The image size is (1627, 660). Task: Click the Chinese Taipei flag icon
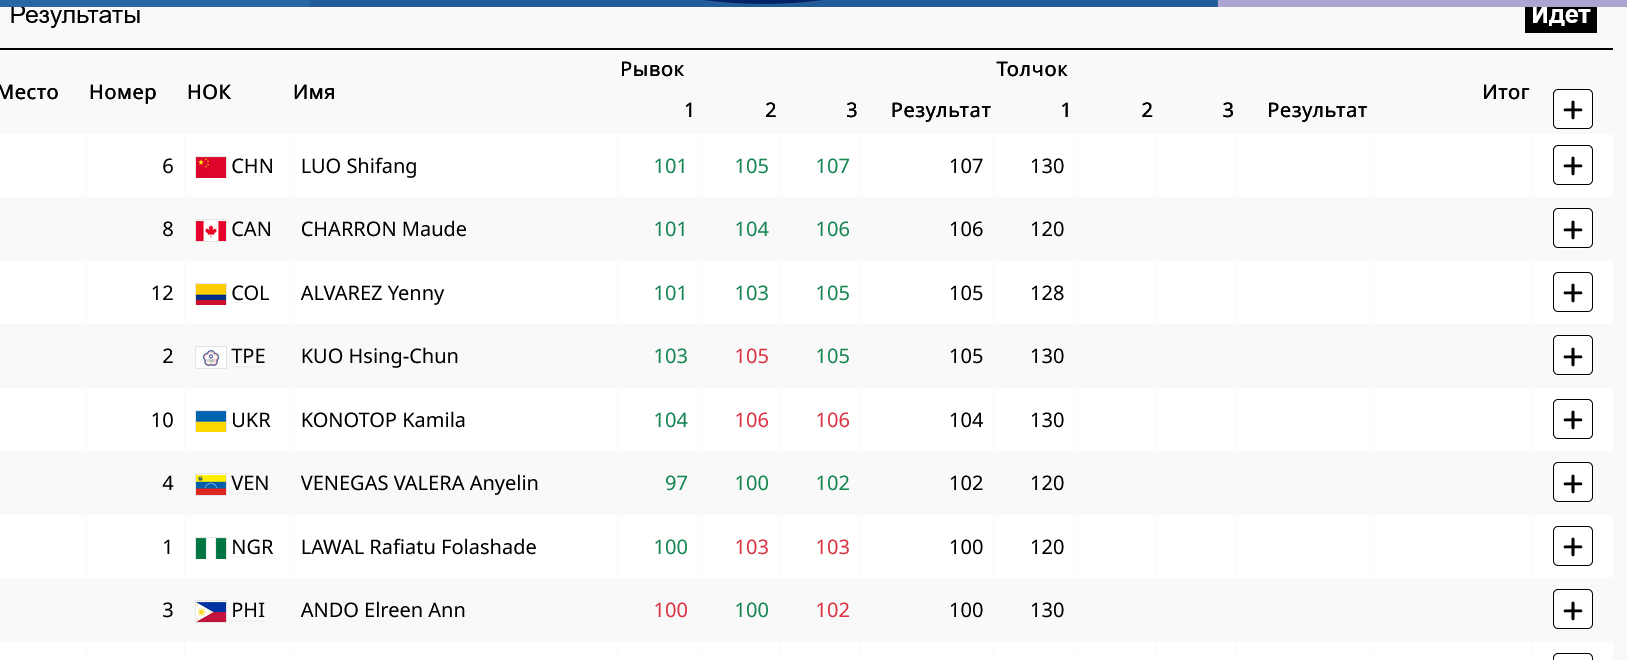click(x=210, y=358)
